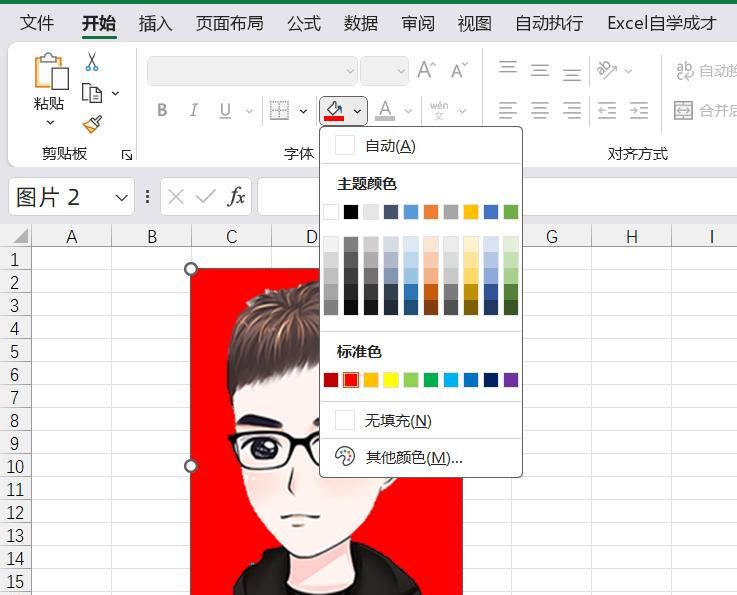
Task: Open the borders dropdown arrow
Action: tap(303, 111)
